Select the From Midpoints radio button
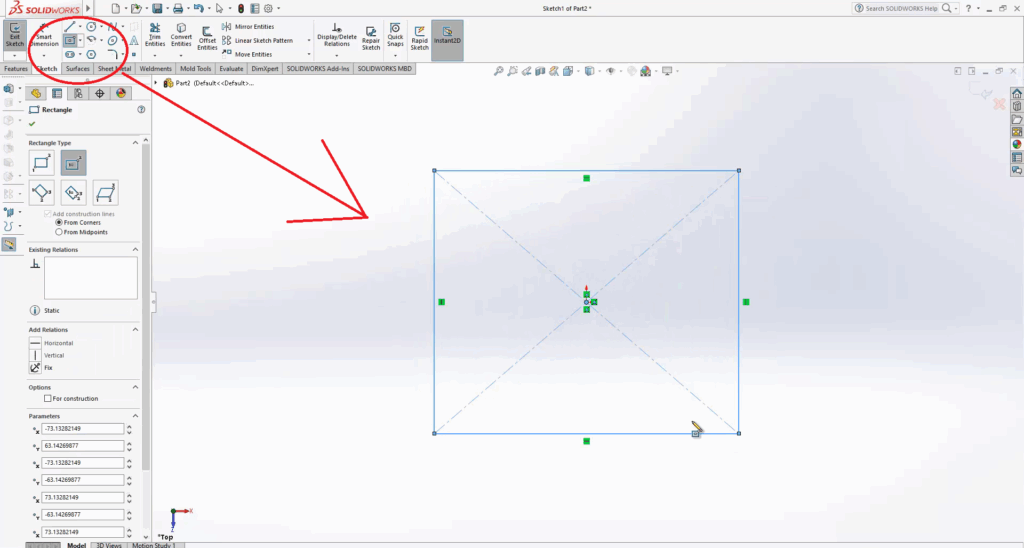Image resolution: width=1024 pixels, height=548 pixels. [59, 232]
